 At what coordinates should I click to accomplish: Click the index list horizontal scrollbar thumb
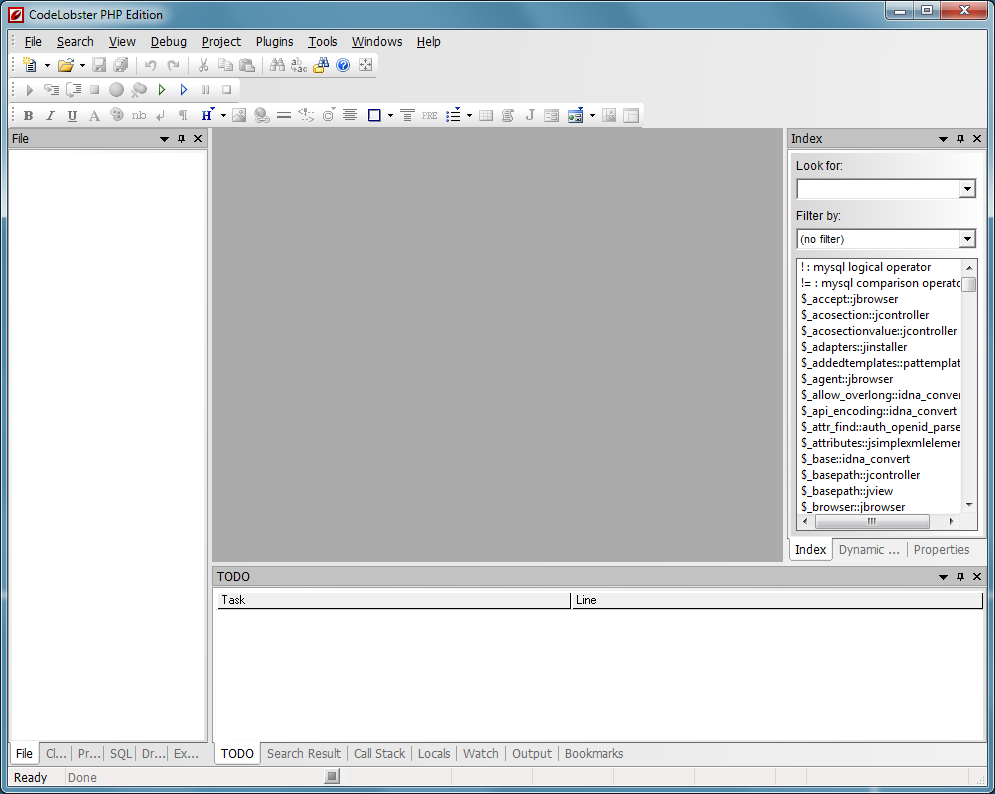872,522
